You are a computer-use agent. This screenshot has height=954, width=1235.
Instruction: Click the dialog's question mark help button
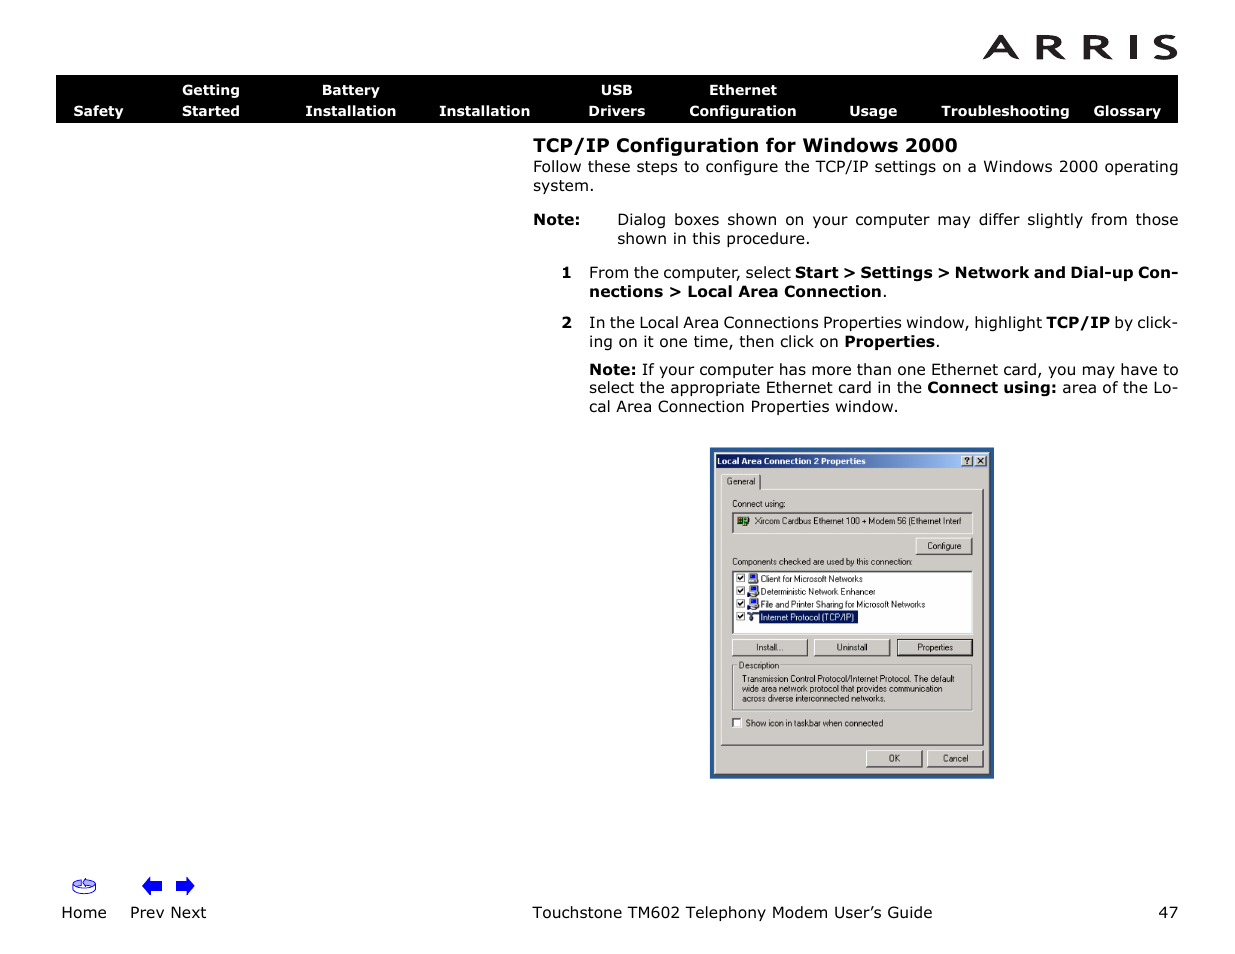[x=967, y=461]
